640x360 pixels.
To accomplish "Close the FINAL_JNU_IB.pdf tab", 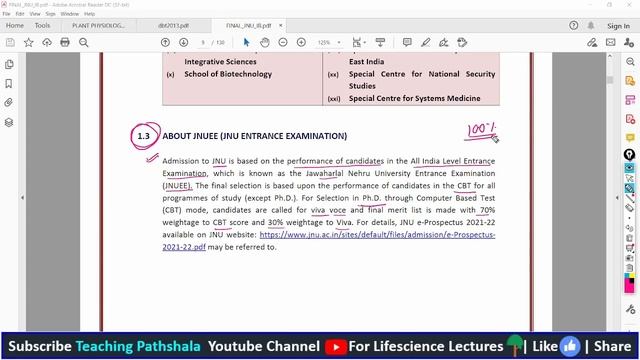I will (x=281, y=25).
